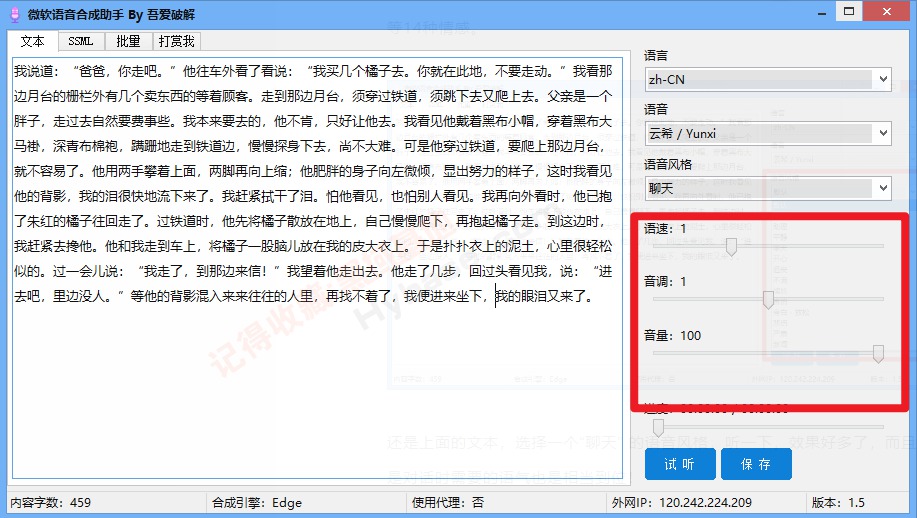Click the 外网IP address status entry
The height and width of the screenshot is (518, 917).
coord(681,503)
